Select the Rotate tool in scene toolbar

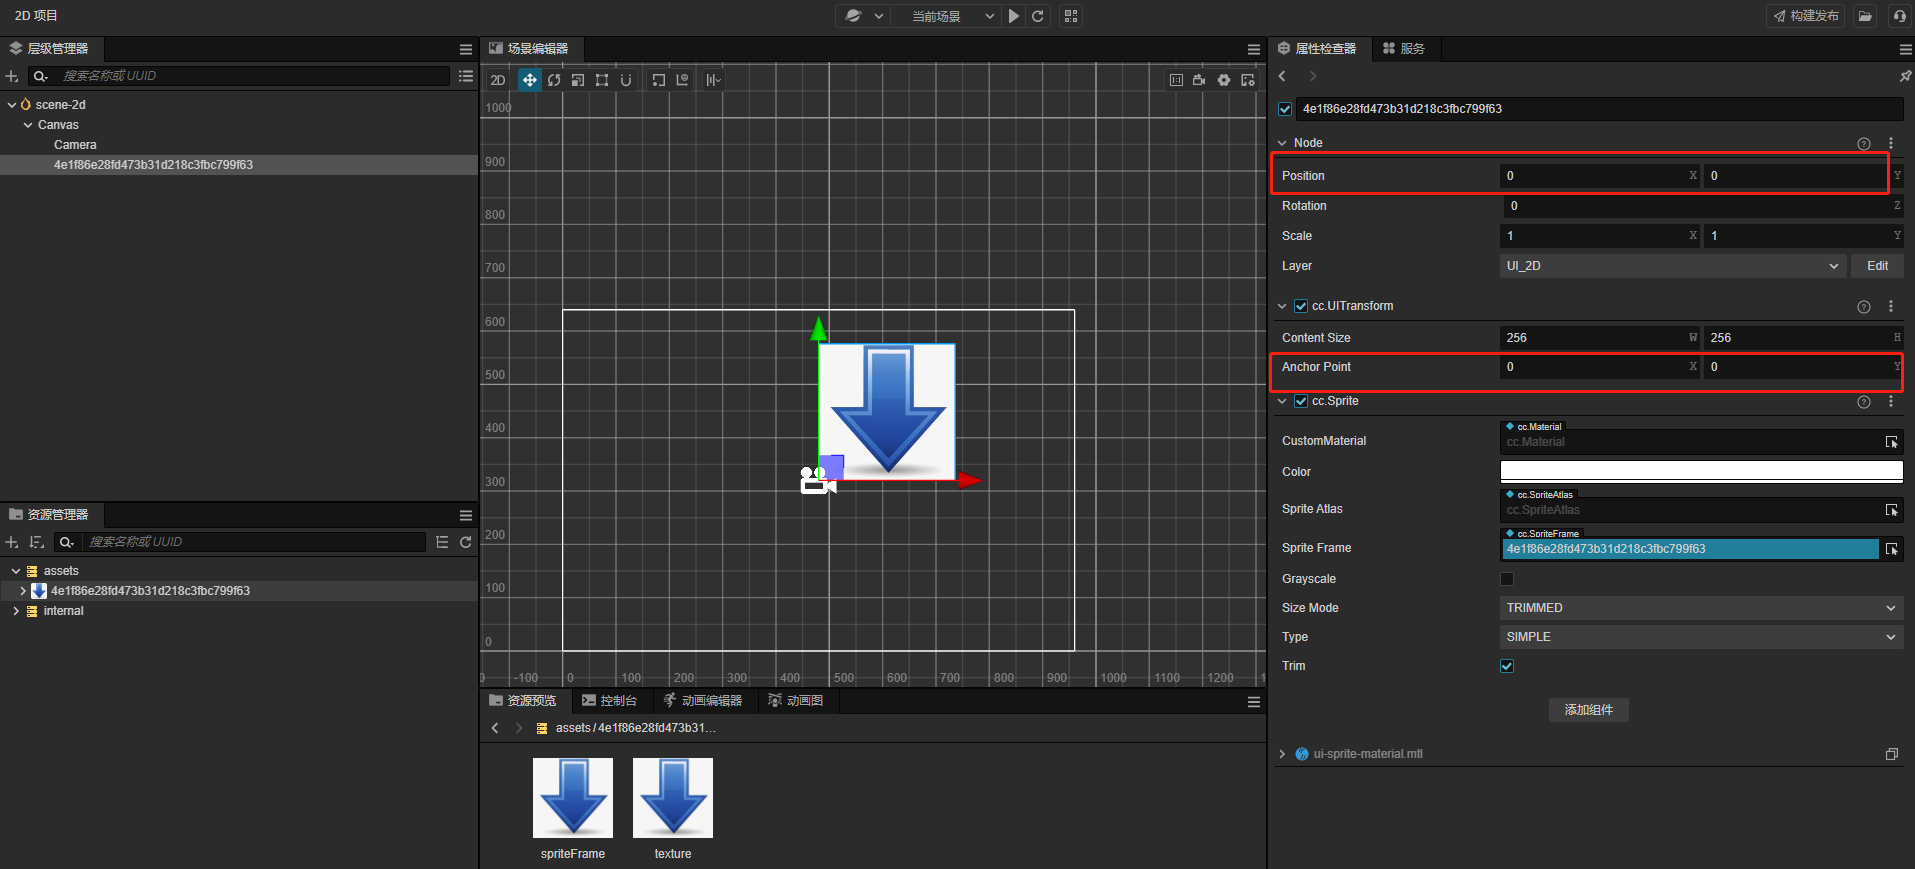[554, 80]
